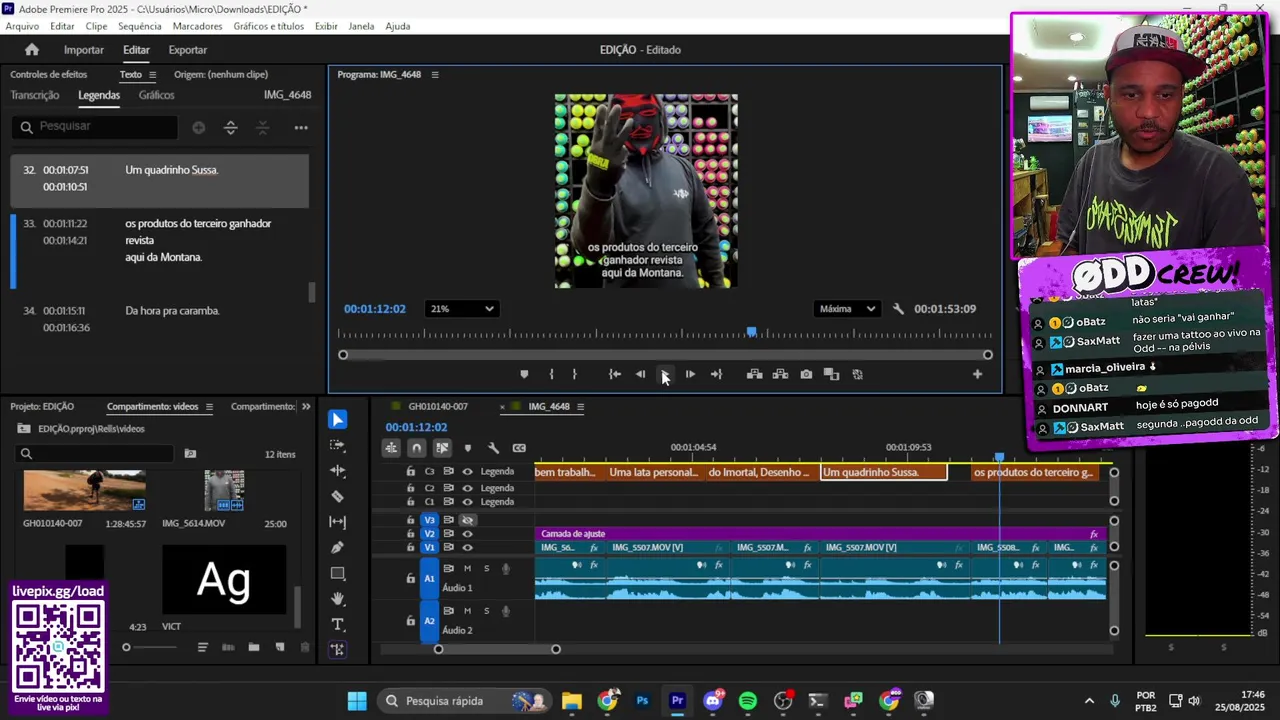Click the Mark Out button
Viewport: 1280px width, 720px height.
click(574, 374)
